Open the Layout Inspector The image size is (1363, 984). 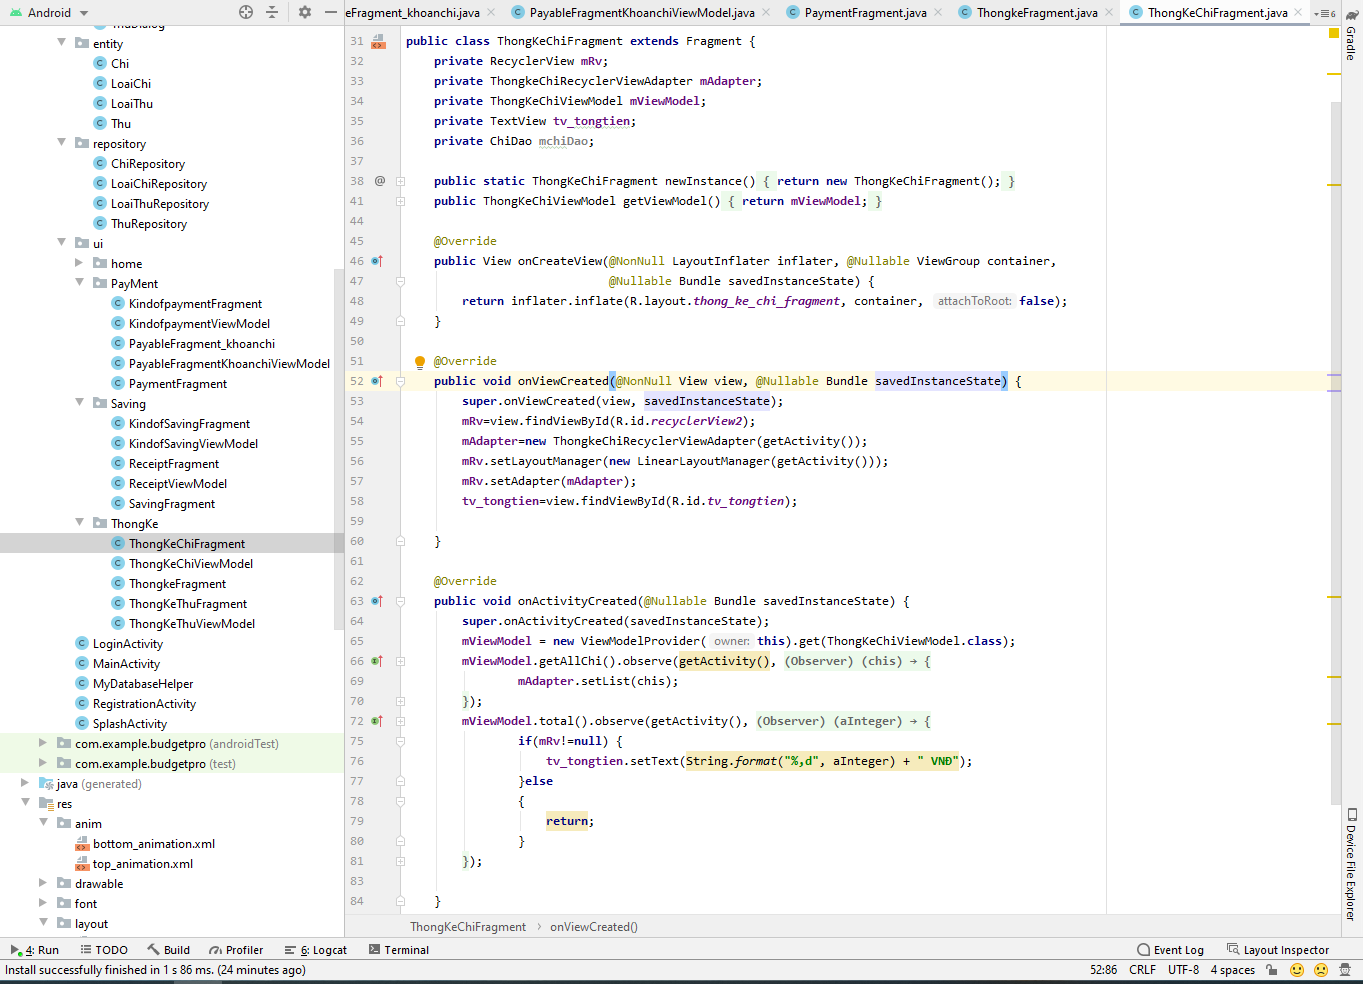click(x=1277, y=950)
